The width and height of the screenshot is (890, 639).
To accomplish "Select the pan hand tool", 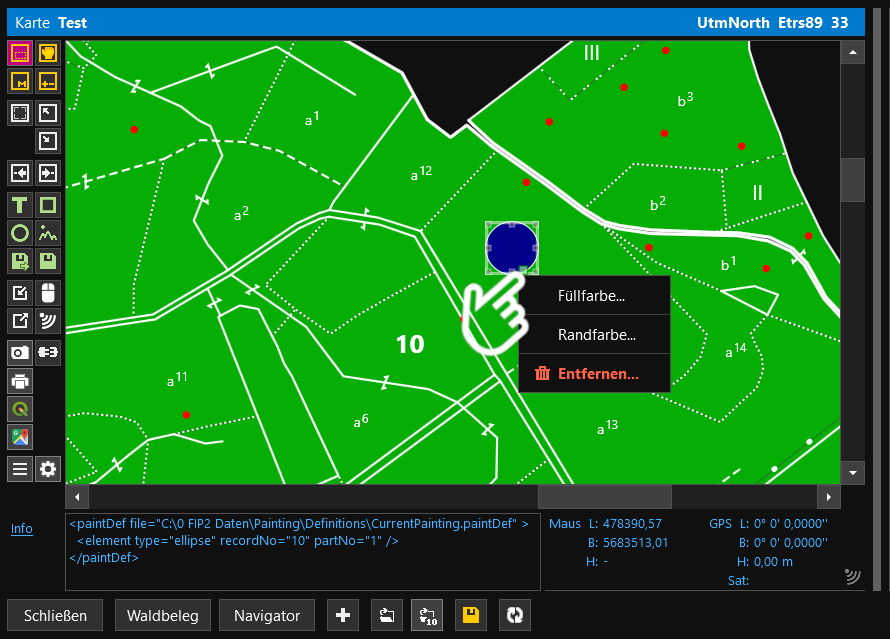I will click(x=48, y=53).
